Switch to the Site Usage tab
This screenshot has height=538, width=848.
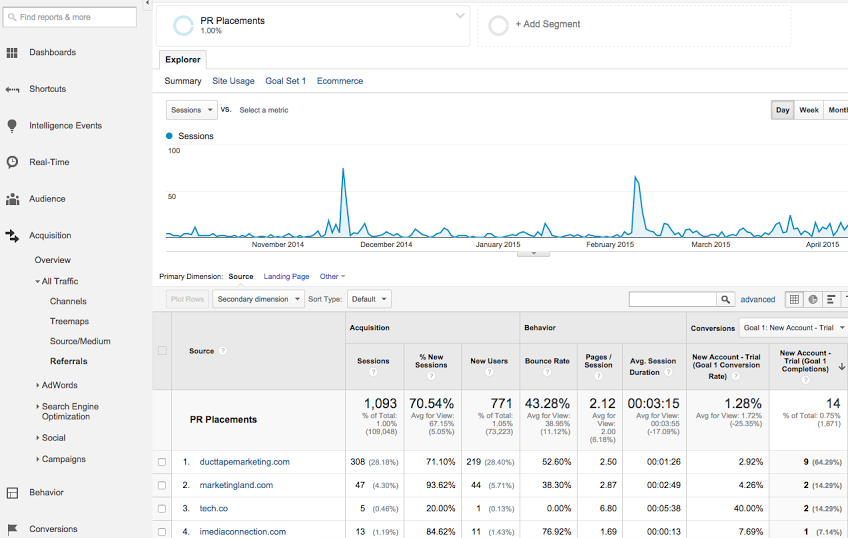(233, 81)
